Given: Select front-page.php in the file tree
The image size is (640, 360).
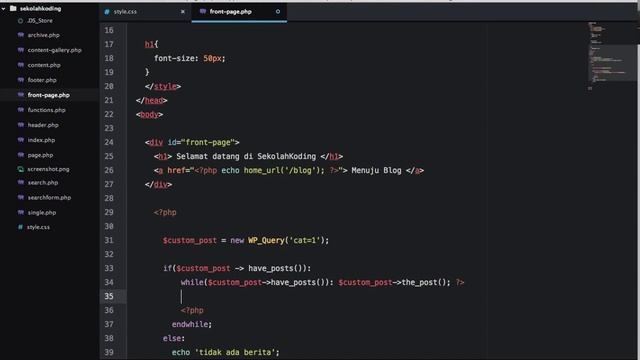Looking at the screenshot, I should (48, 95).
